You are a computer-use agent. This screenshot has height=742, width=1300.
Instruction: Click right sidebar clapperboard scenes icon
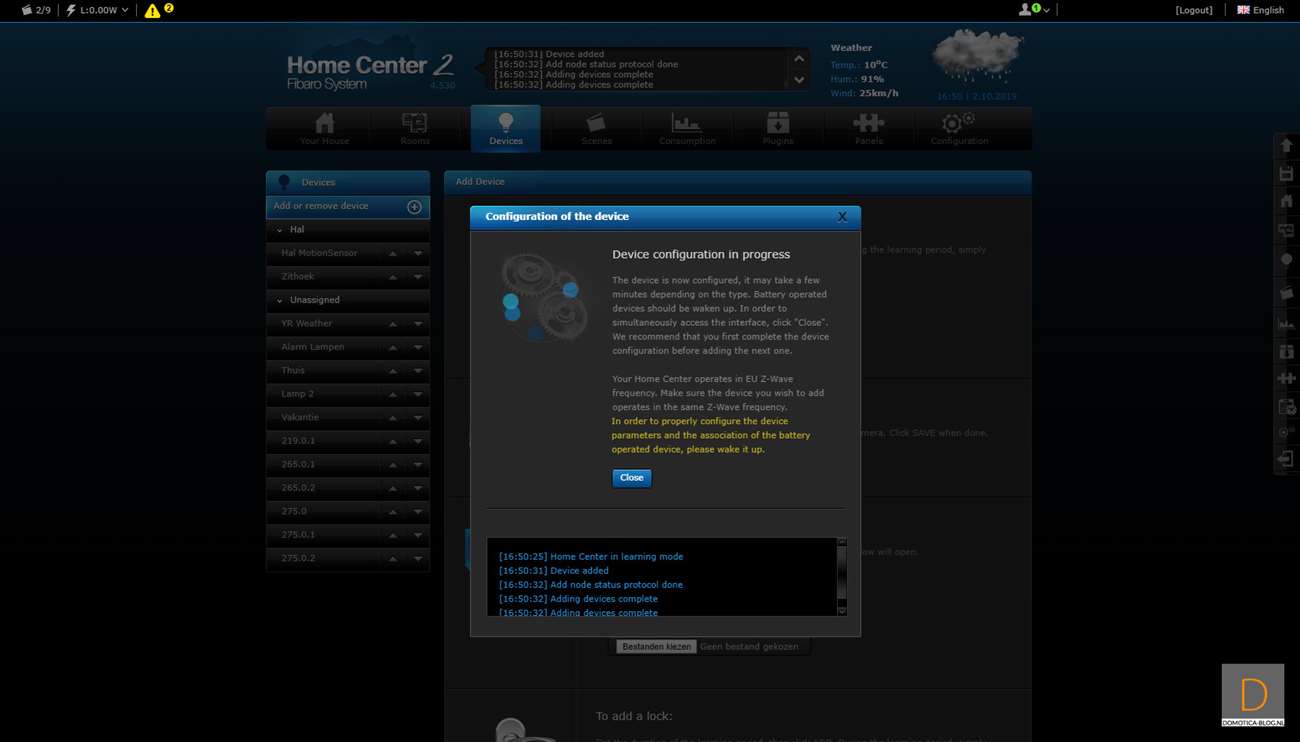(1287, 294)
